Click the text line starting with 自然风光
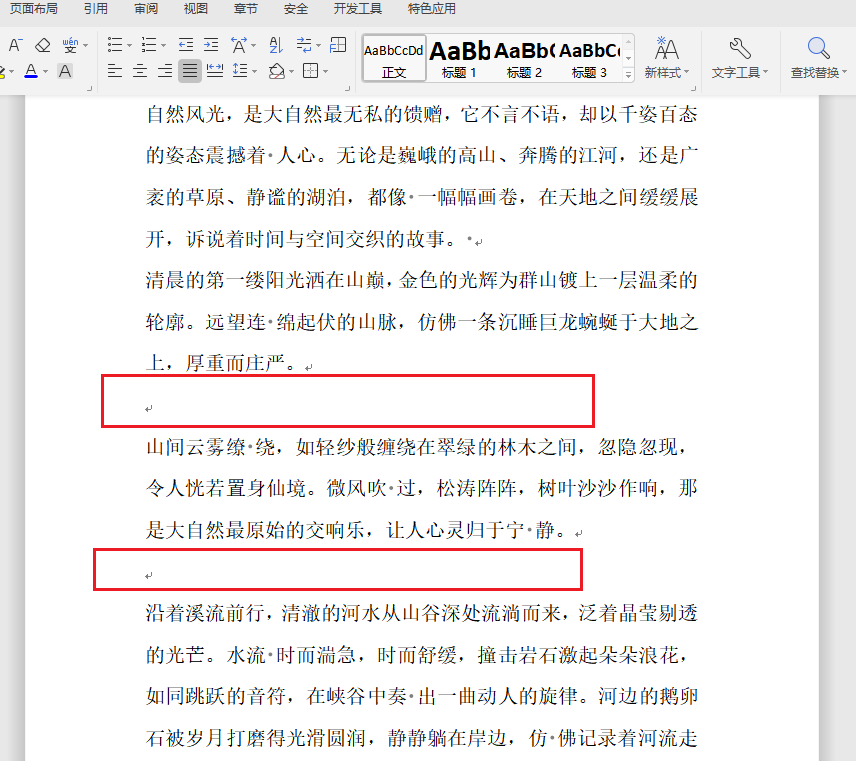This screenshot has width=856, height=761. [421, 115]
